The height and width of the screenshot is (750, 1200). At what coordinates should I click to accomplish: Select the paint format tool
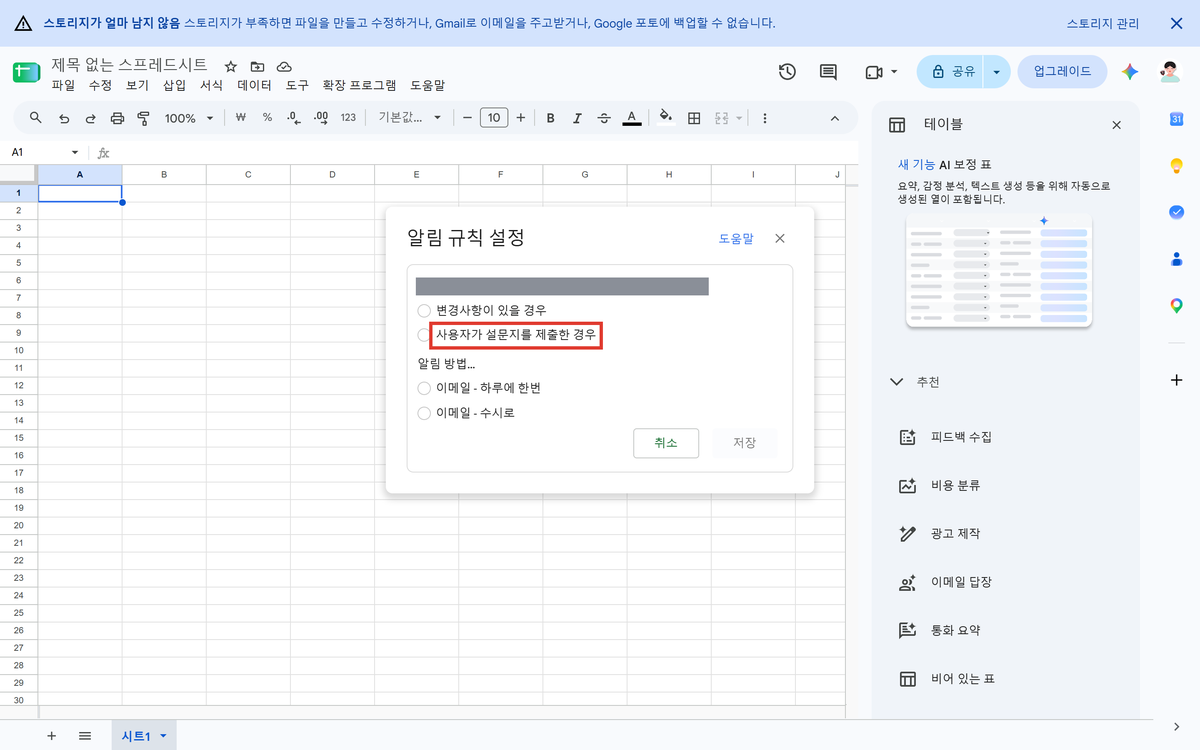pyautogui.click(x=143, y=118)
